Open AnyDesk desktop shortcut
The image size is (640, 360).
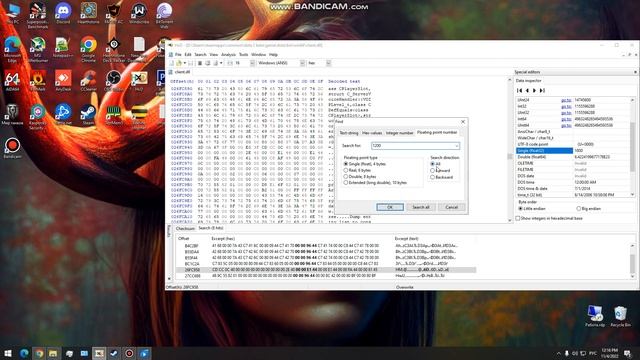[63, 81]
